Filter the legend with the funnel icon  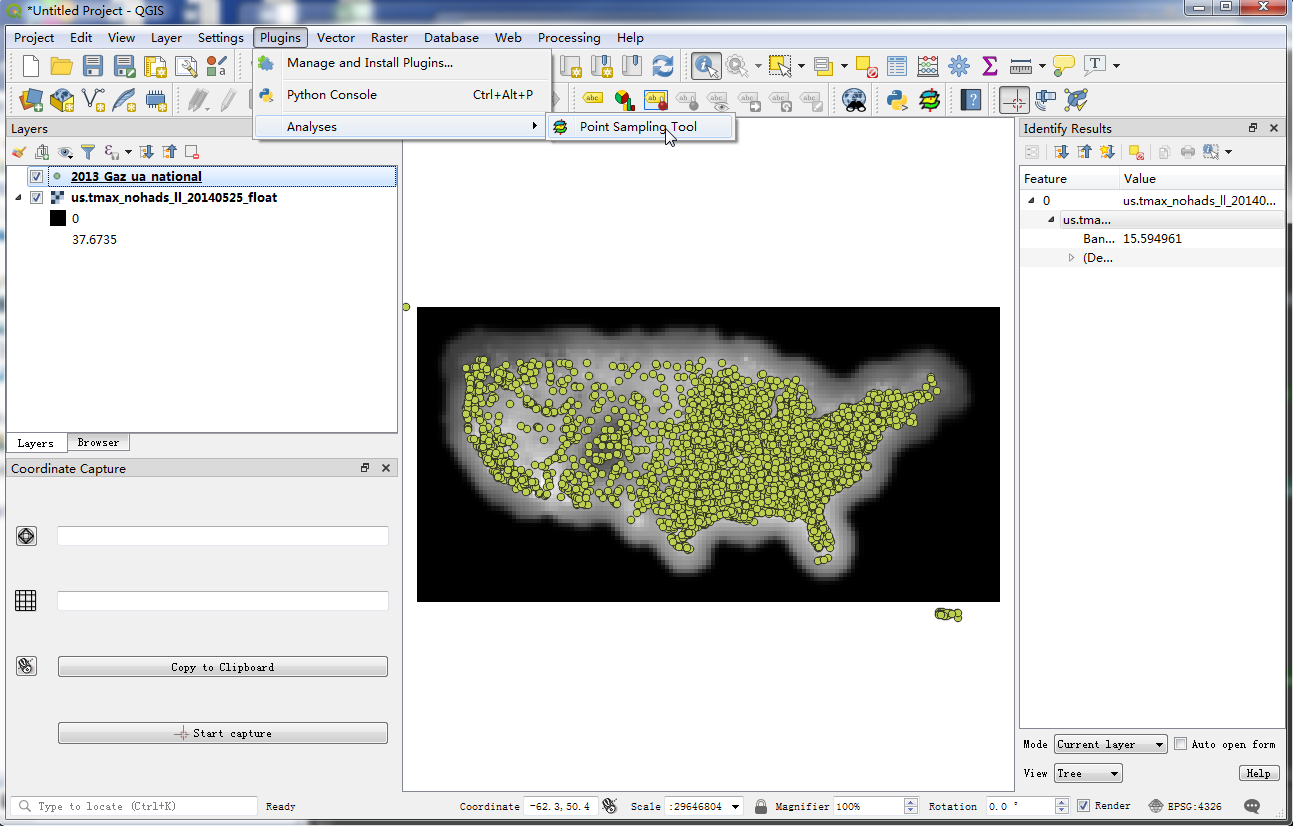(x=88, y=152)
